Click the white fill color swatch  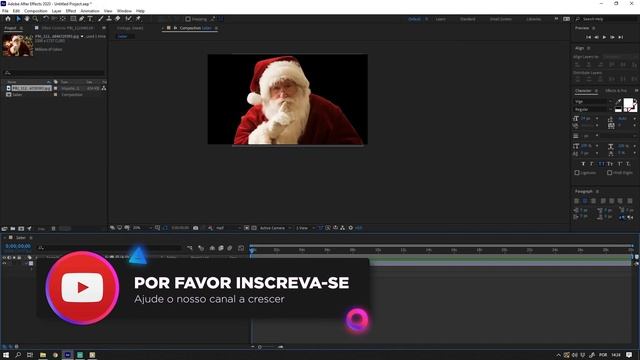(628, 103)
